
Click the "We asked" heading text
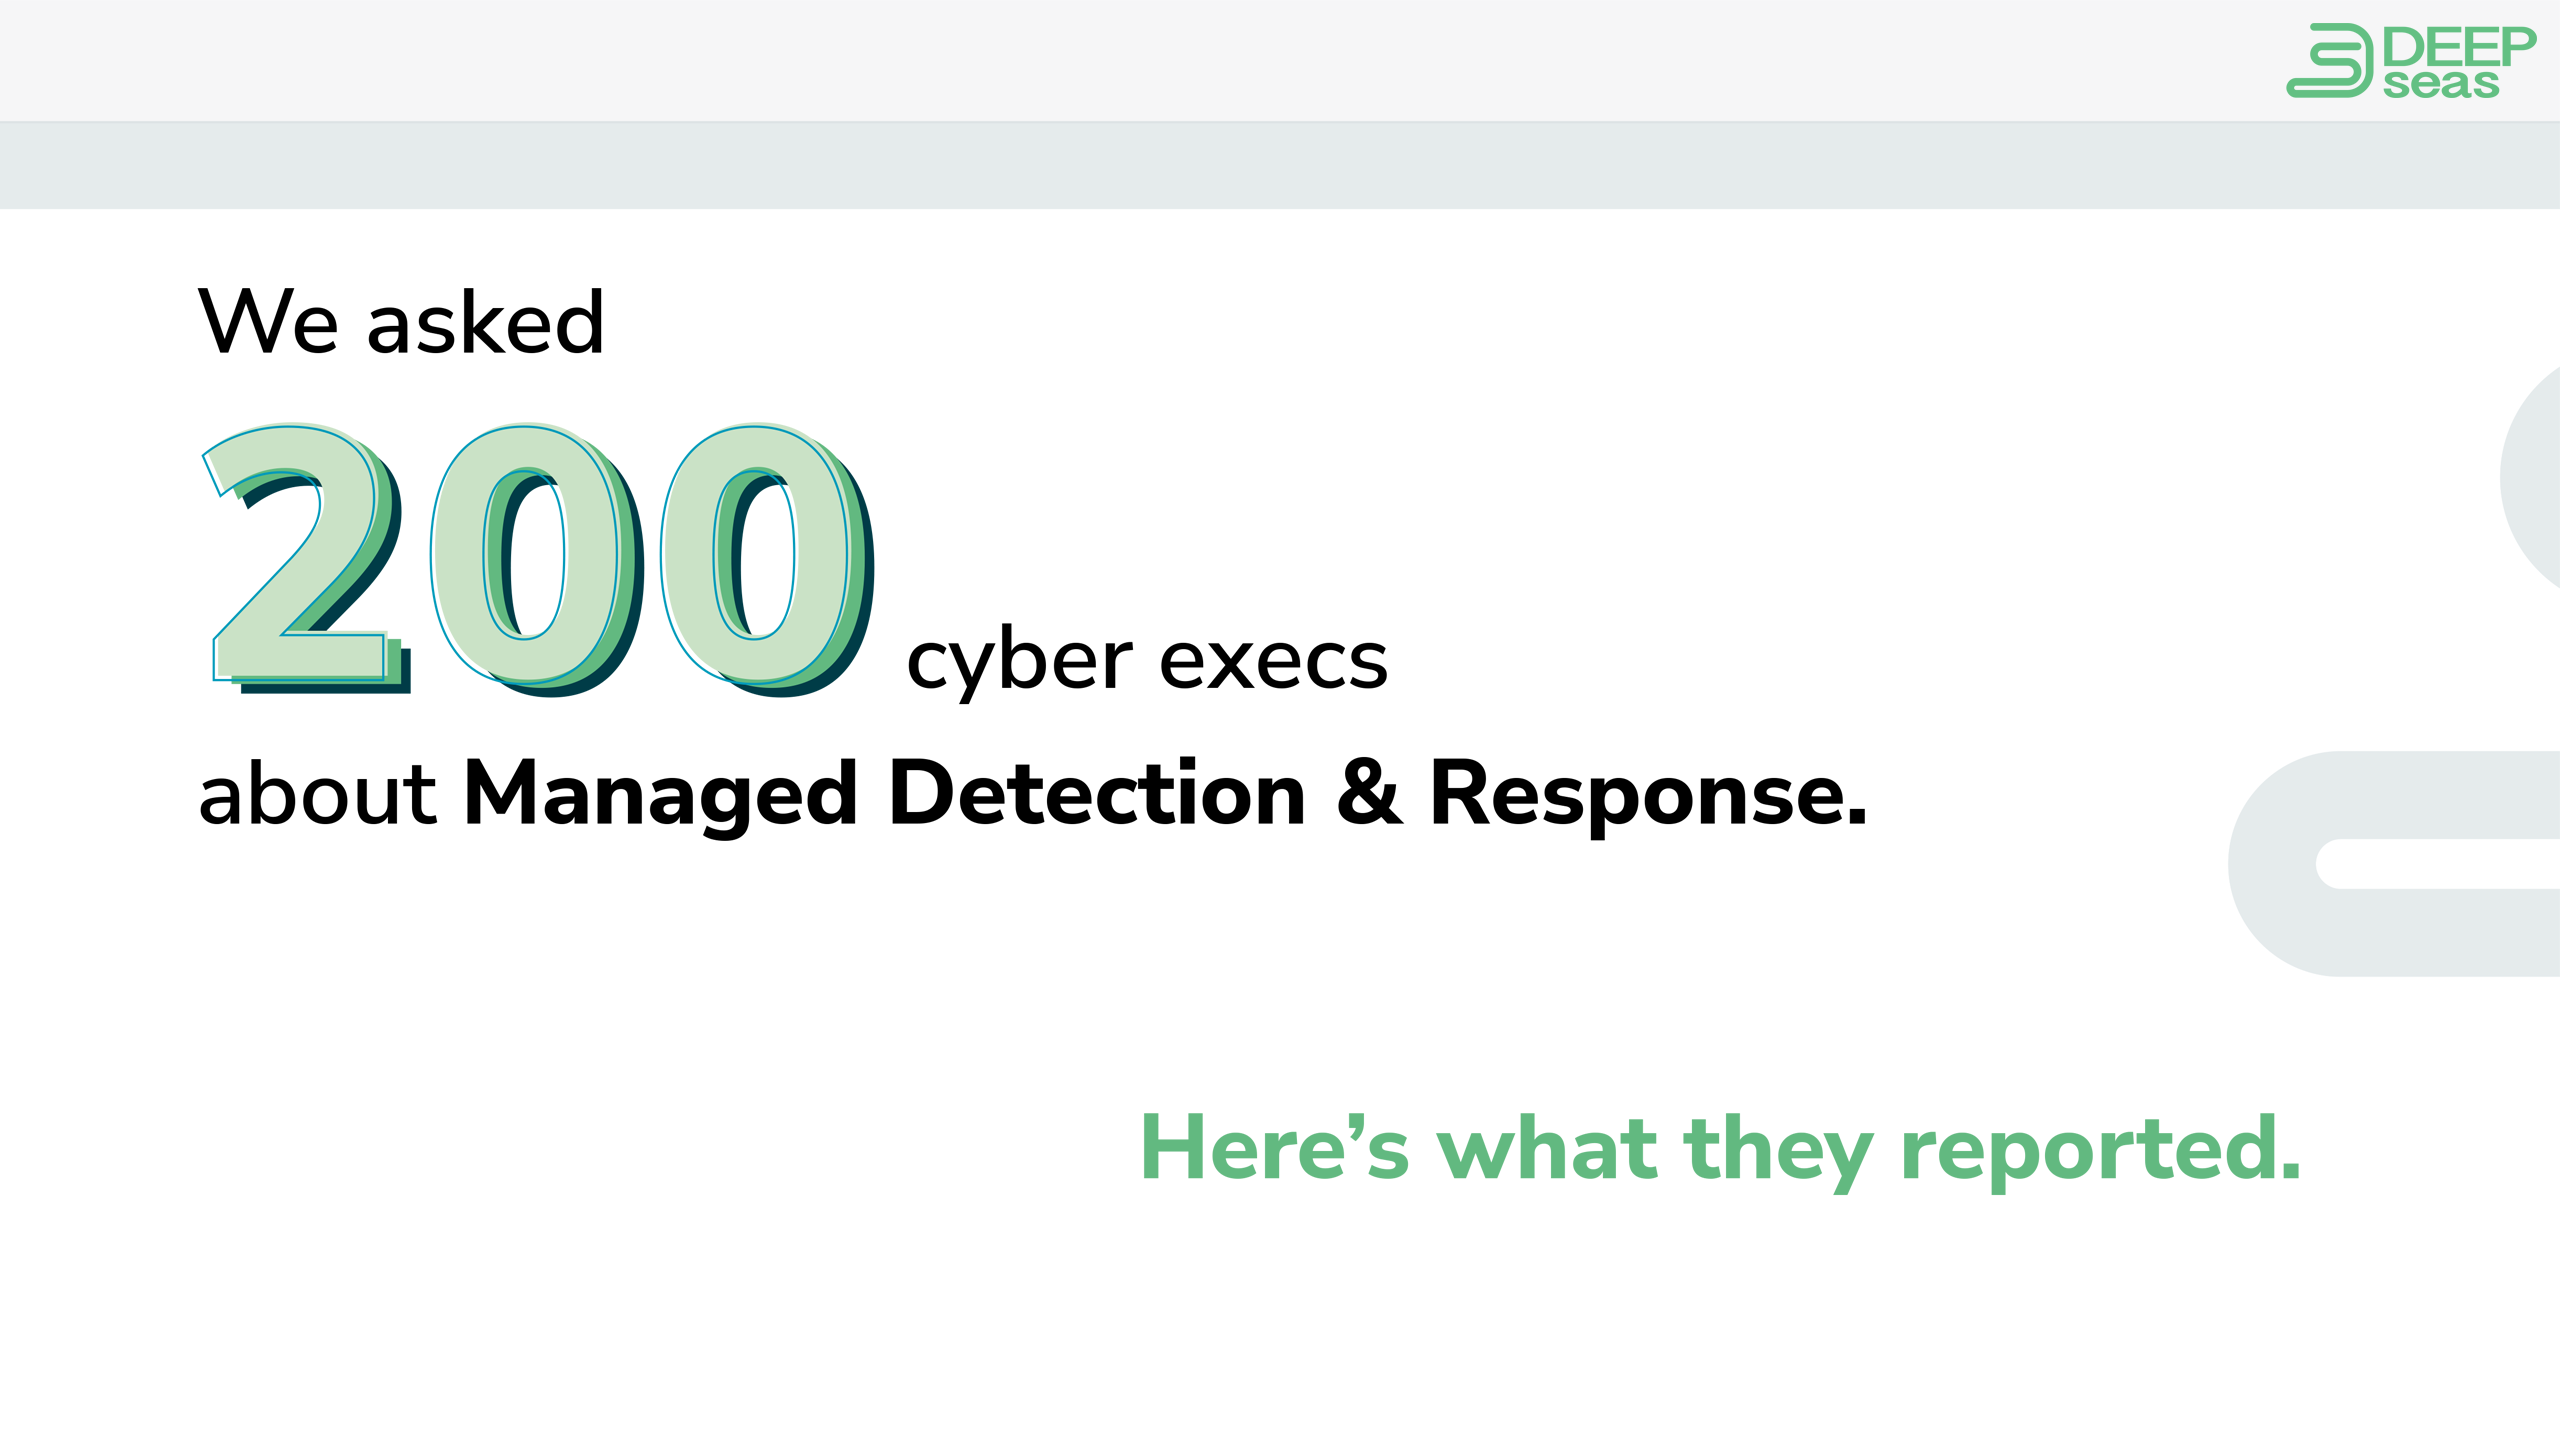point(401,322)
